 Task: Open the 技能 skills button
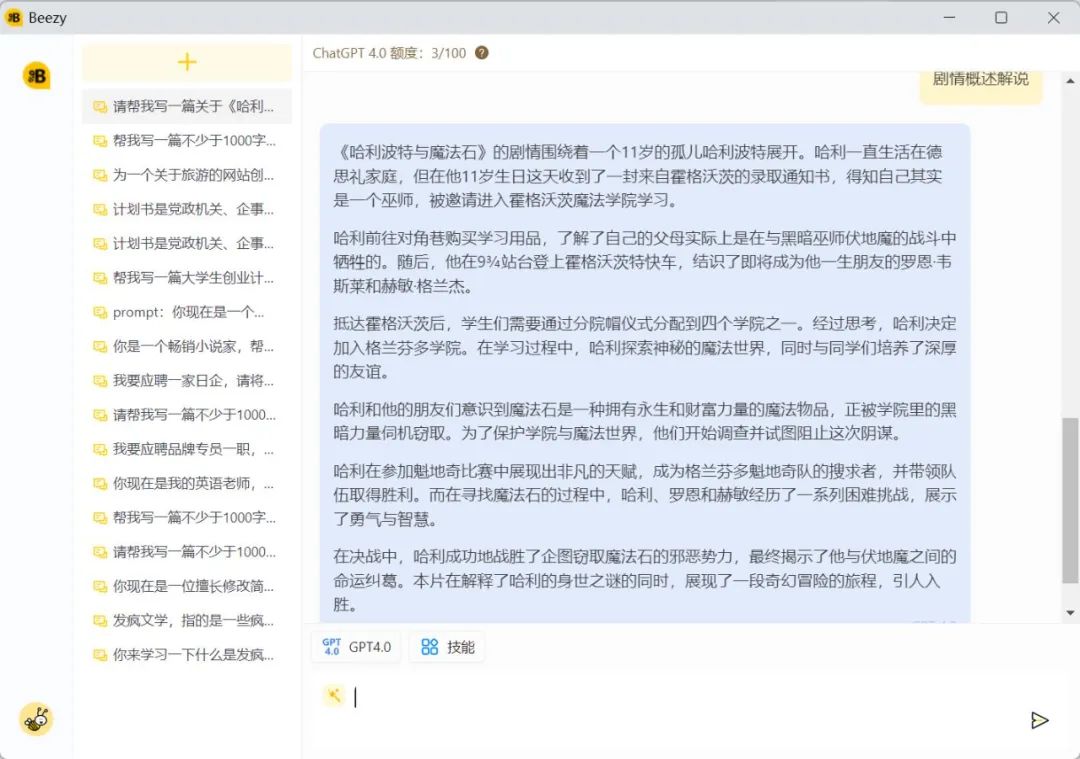pos(448,647)
